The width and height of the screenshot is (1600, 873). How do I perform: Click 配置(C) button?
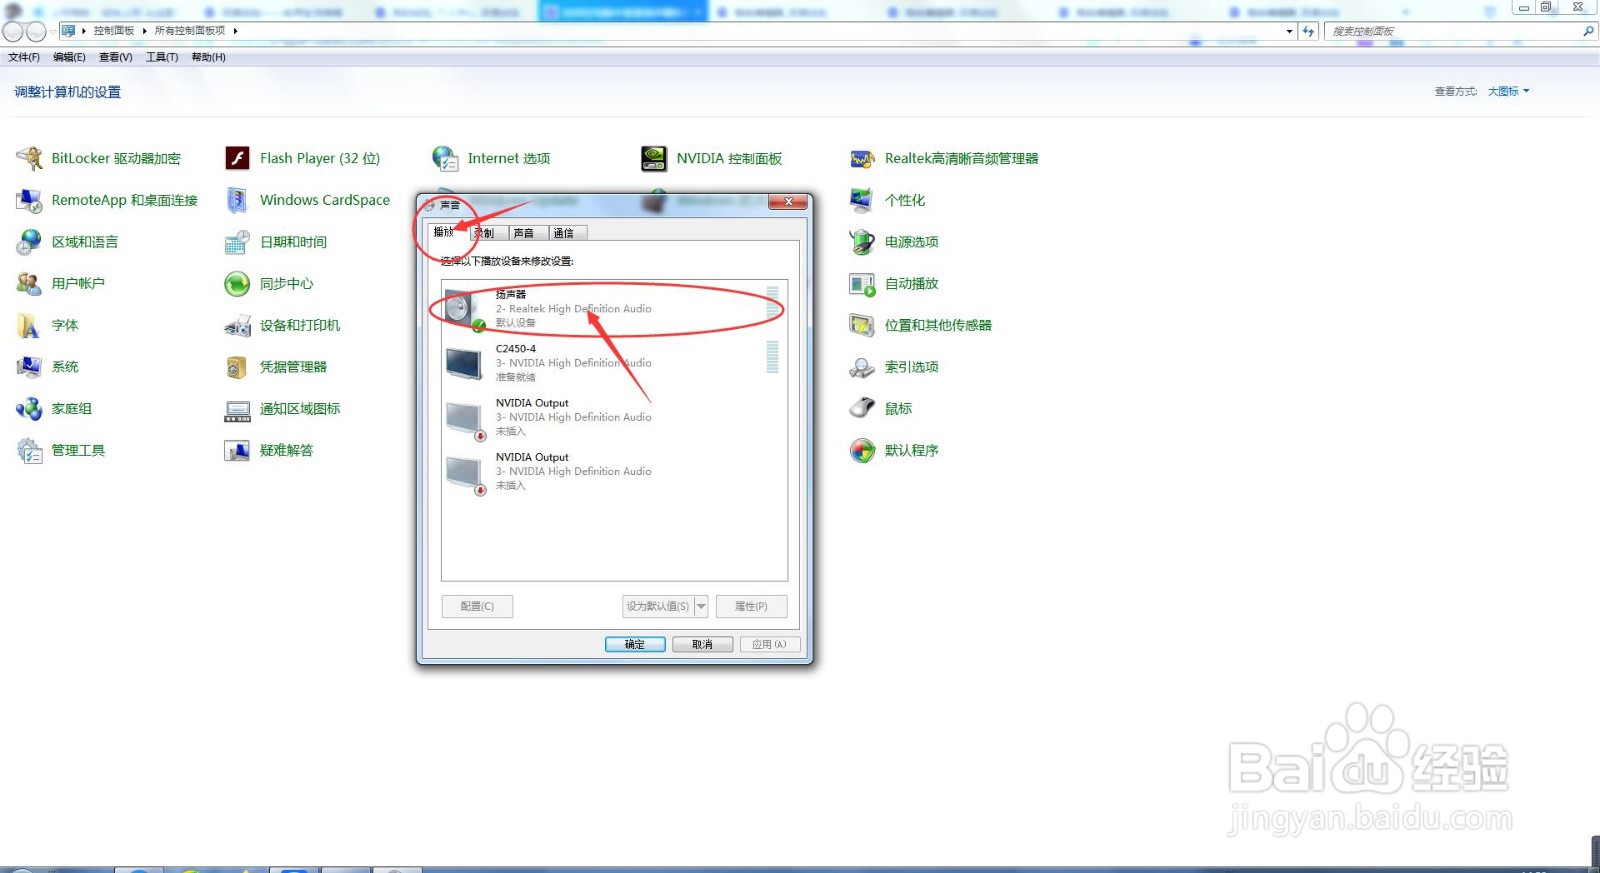[x=477, y=606]
